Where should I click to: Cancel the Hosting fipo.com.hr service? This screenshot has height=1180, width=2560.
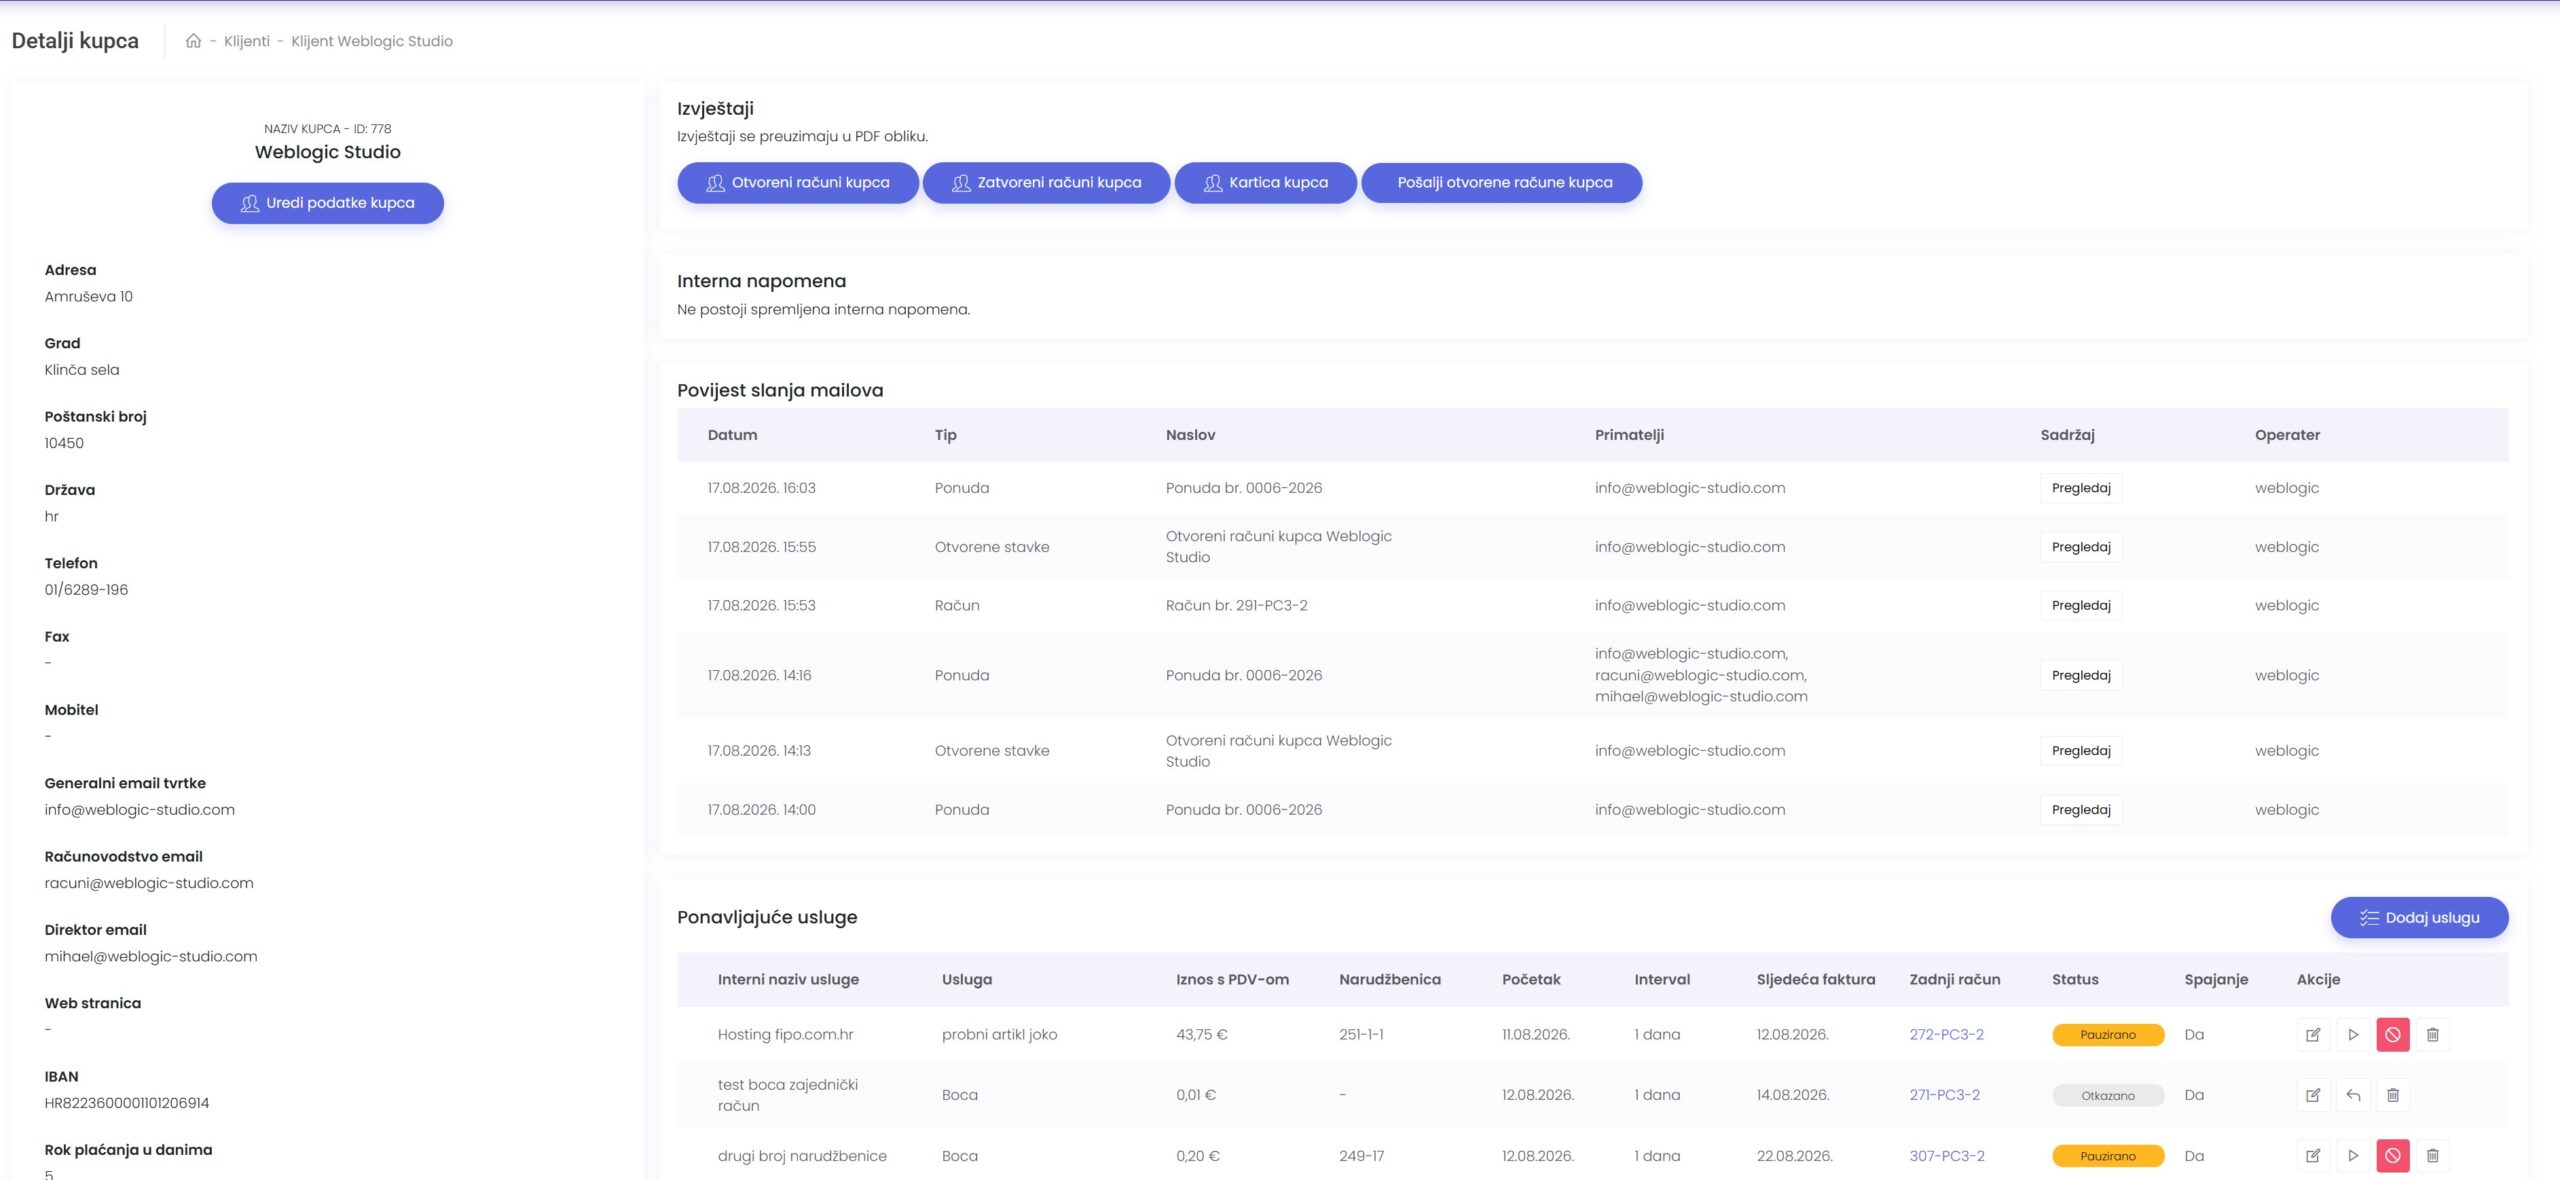(2393, 1035)
